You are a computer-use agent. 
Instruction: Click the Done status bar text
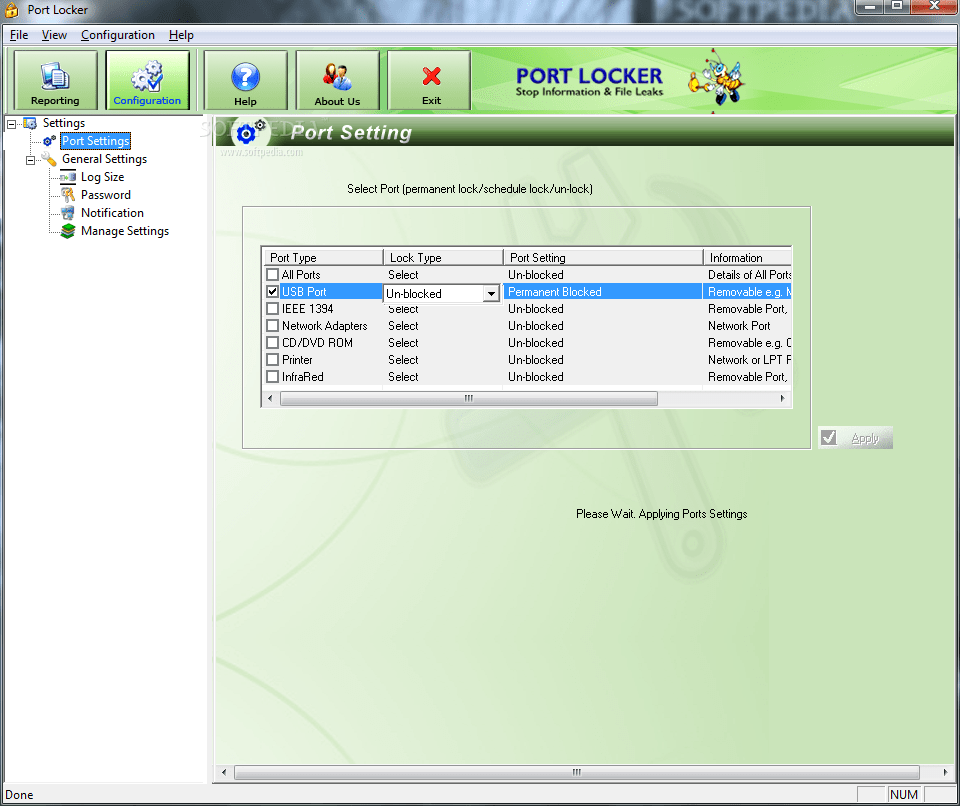(19, 794)
